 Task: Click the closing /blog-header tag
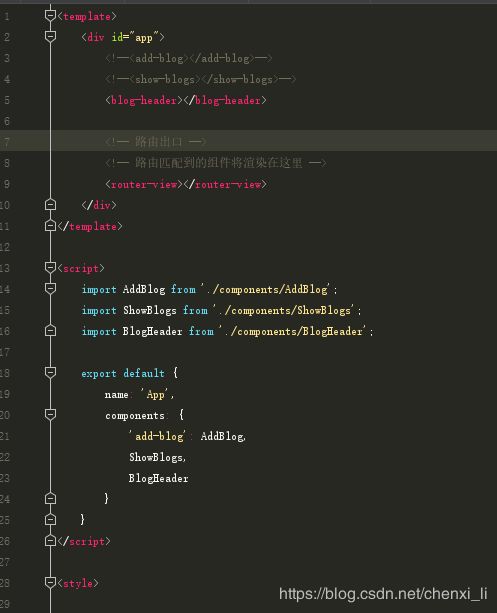click(225, 100)
